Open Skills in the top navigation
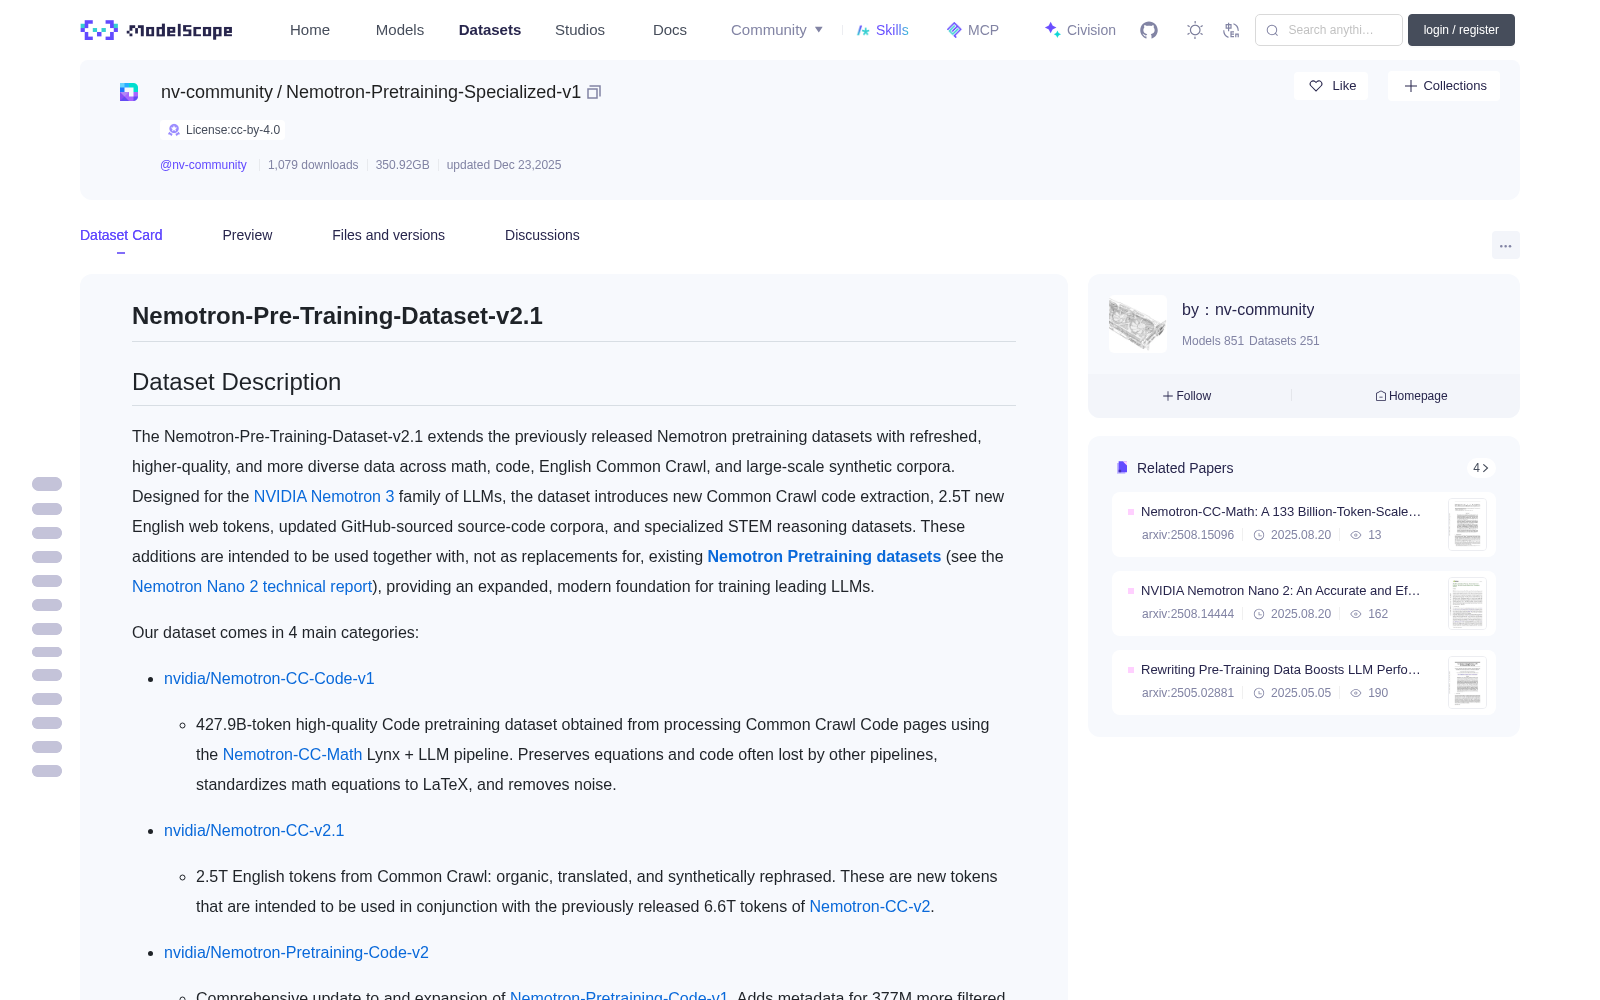1600x1000 pixels. coord(883,30)
